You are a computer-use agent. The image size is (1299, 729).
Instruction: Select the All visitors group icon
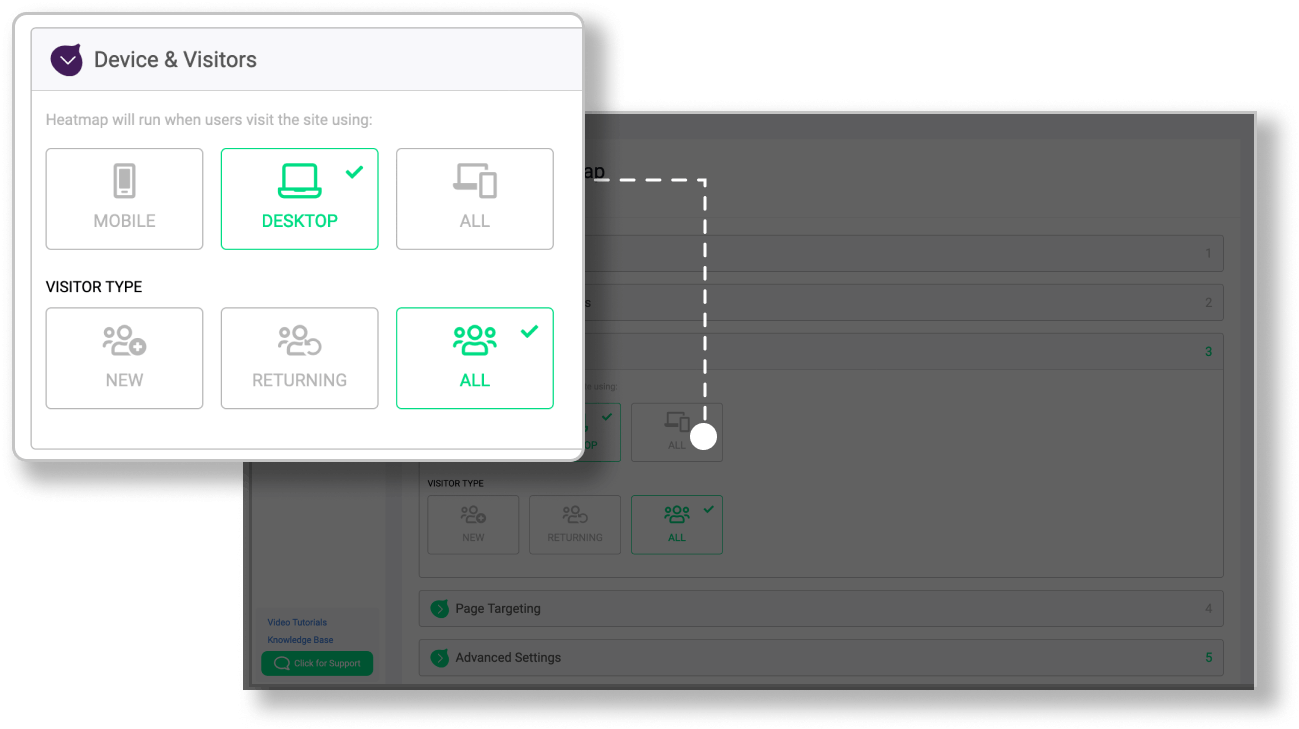(474, 341)
